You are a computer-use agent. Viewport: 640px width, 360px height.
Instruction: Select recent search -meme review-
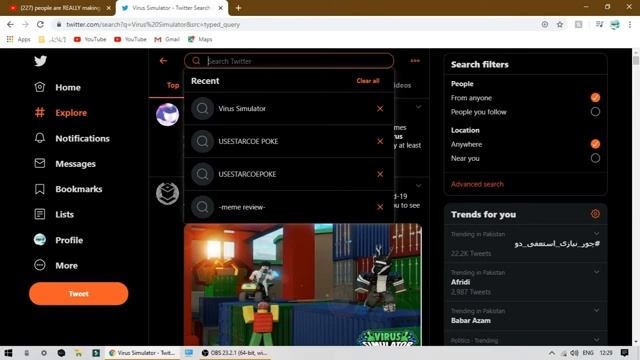tap(289, 207)
